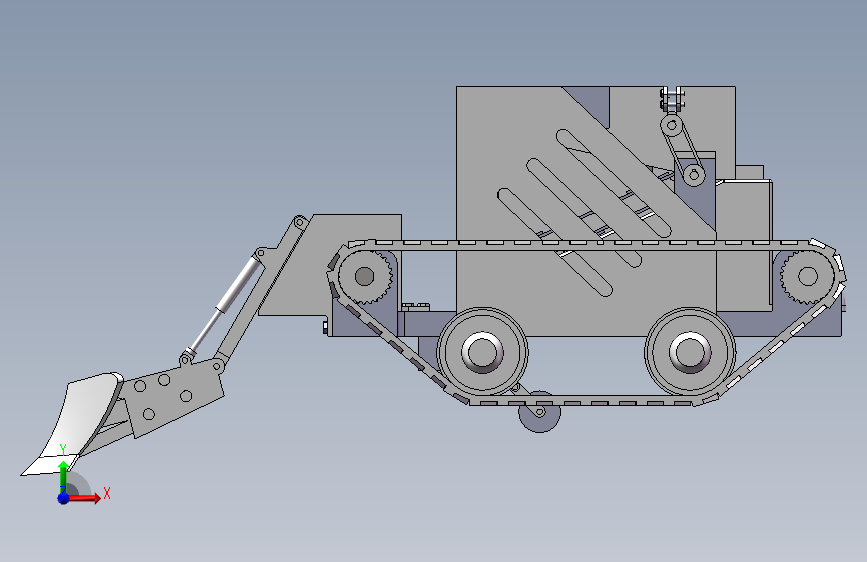Click the blue Z axis ball of the triad
The width and height of the screenshot is (867, 562).
point(64,498)
